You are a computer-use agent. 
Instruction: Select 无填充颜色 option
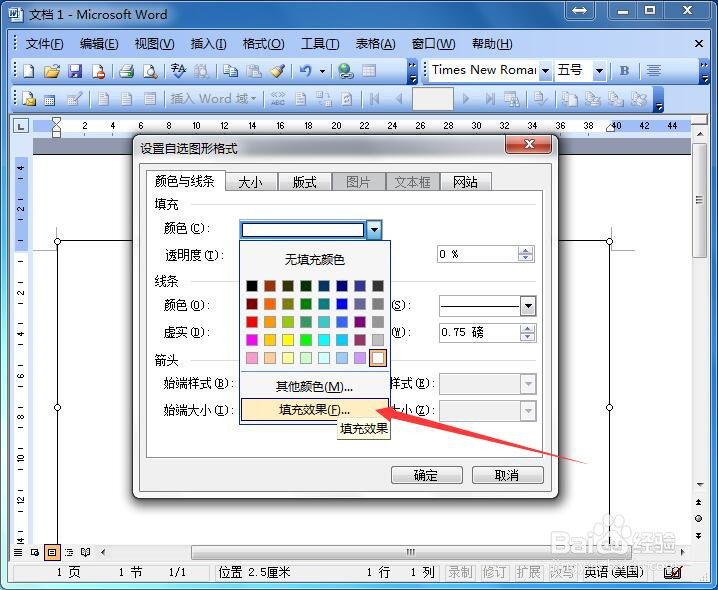[x=314, y=260]
